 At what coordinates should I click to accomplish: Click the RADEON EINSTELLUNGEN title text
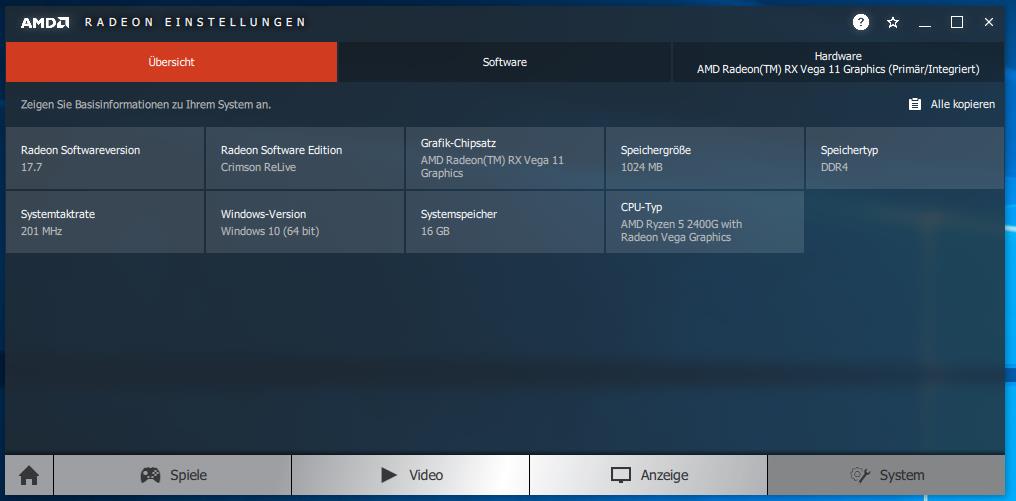(195, 23)
